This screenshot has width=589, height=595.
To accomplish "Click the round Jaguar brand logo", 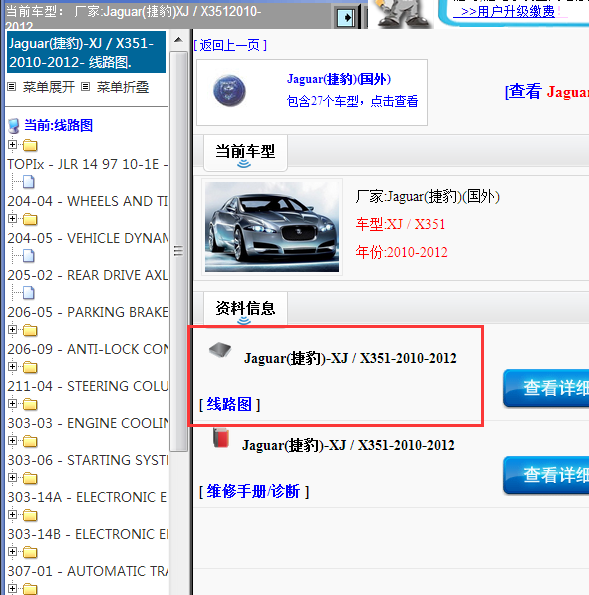I will pos(229,91).
